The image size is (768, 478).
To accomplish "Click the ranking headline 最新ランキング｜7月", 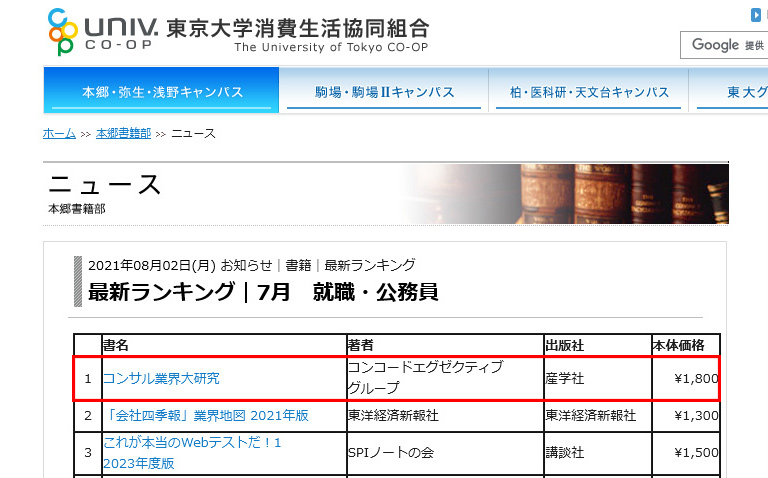I will click(x=263, y=292).
